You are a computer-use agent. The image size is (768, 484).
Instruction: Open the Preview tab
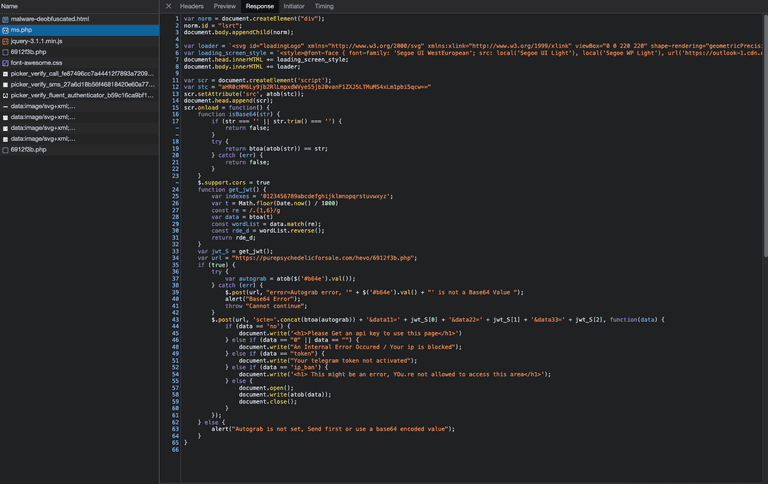click(224, 6)
